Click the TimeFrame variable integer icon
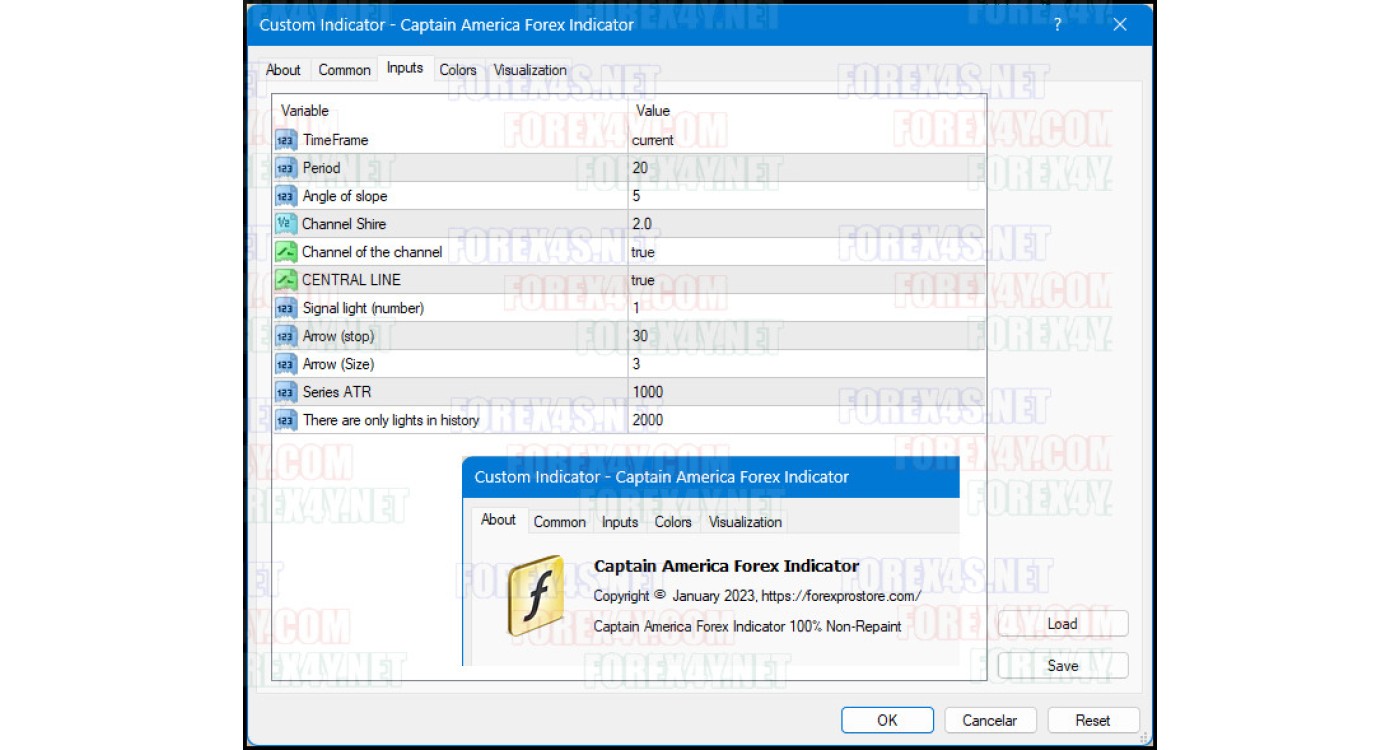Image resolution: width=1400 pixels, height=750 pixels. click(286, 140)
